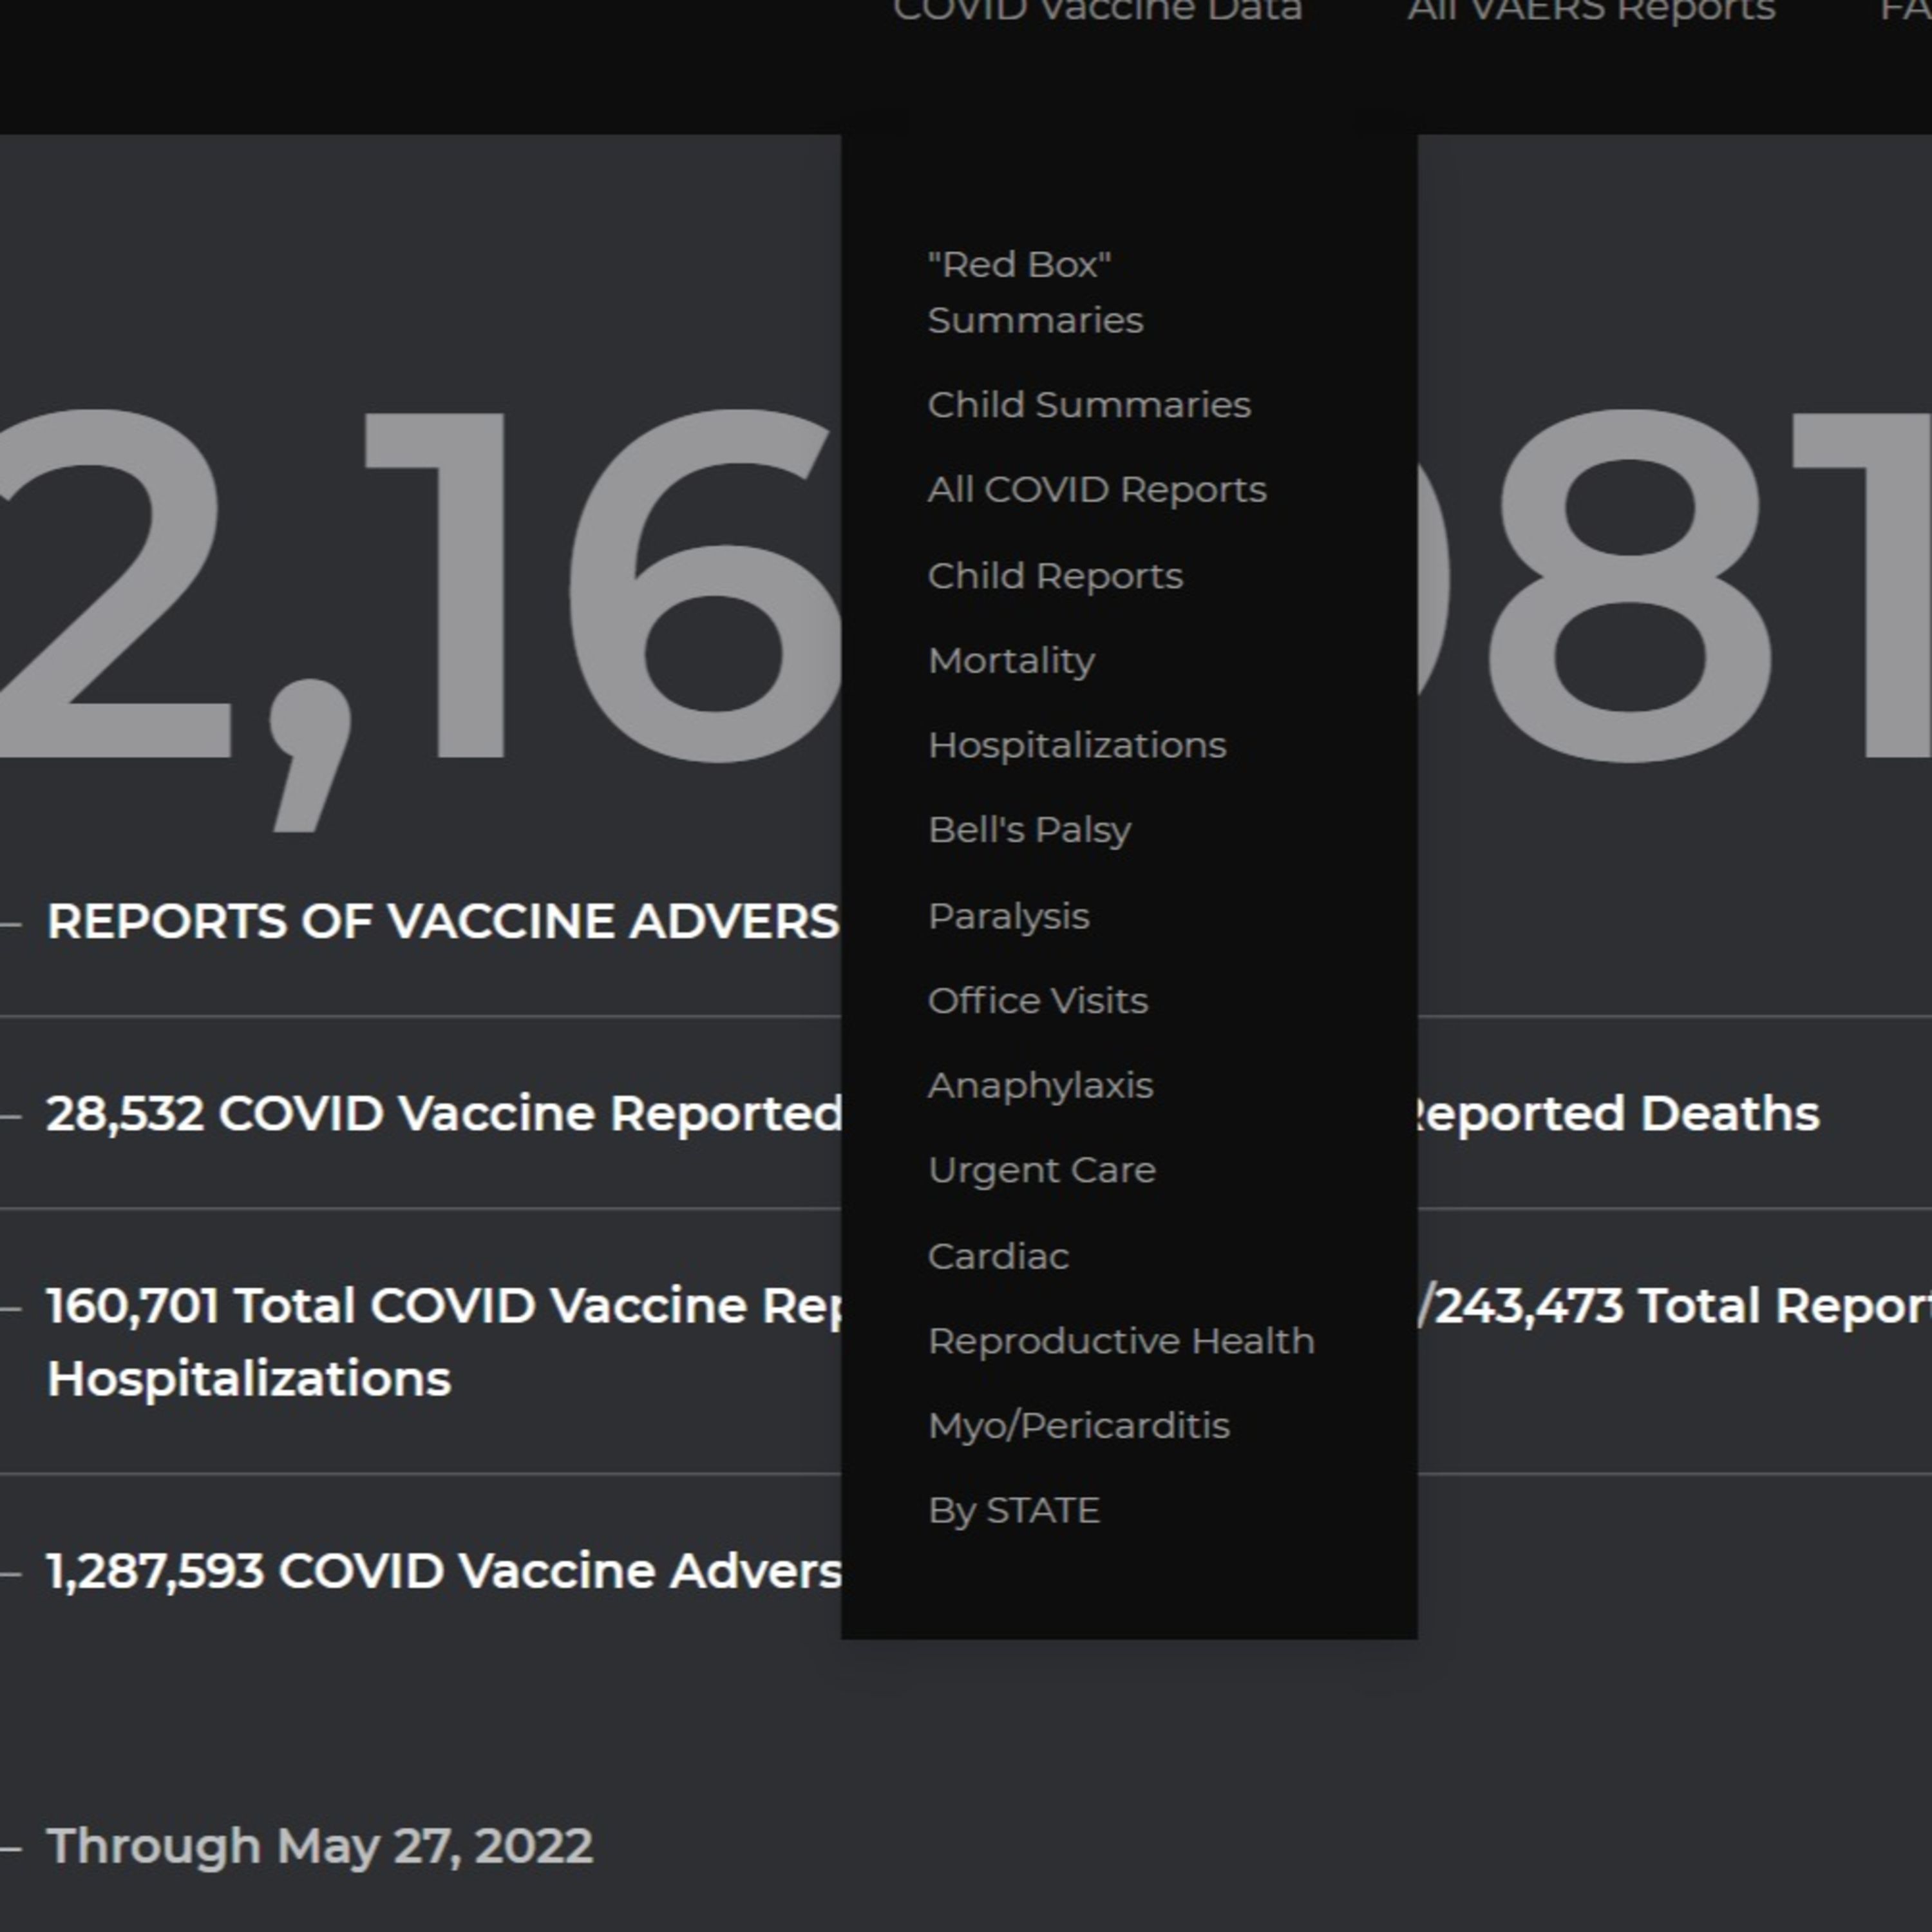Select the Bell's Palsy entry
This screenshot has height=1932, width=1932.
click(x=1029, y=830)
